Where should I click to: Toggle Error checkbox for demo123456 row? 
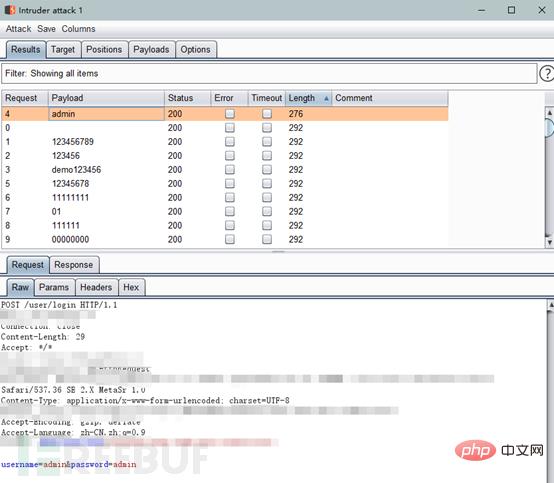(x=230, y=170)
